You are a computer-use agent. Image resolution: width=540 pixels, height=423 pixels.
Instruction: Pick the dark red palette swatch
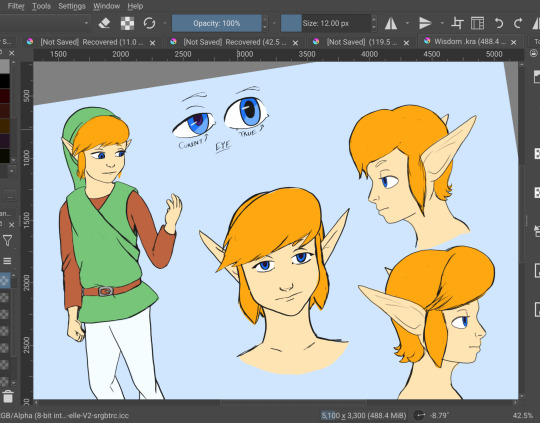click(5, 96)
